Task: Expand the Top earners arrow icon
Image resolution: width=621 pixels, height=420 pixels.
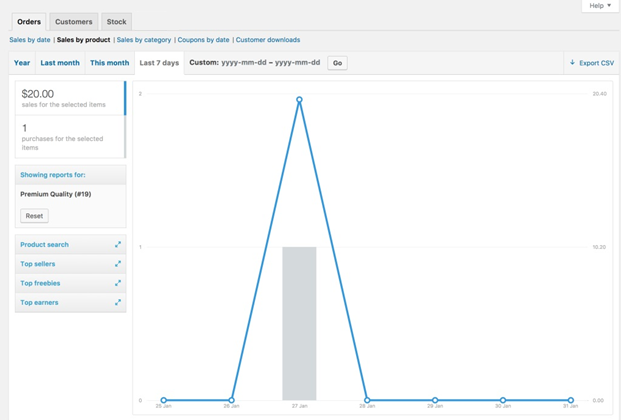Action: point(118,302)
